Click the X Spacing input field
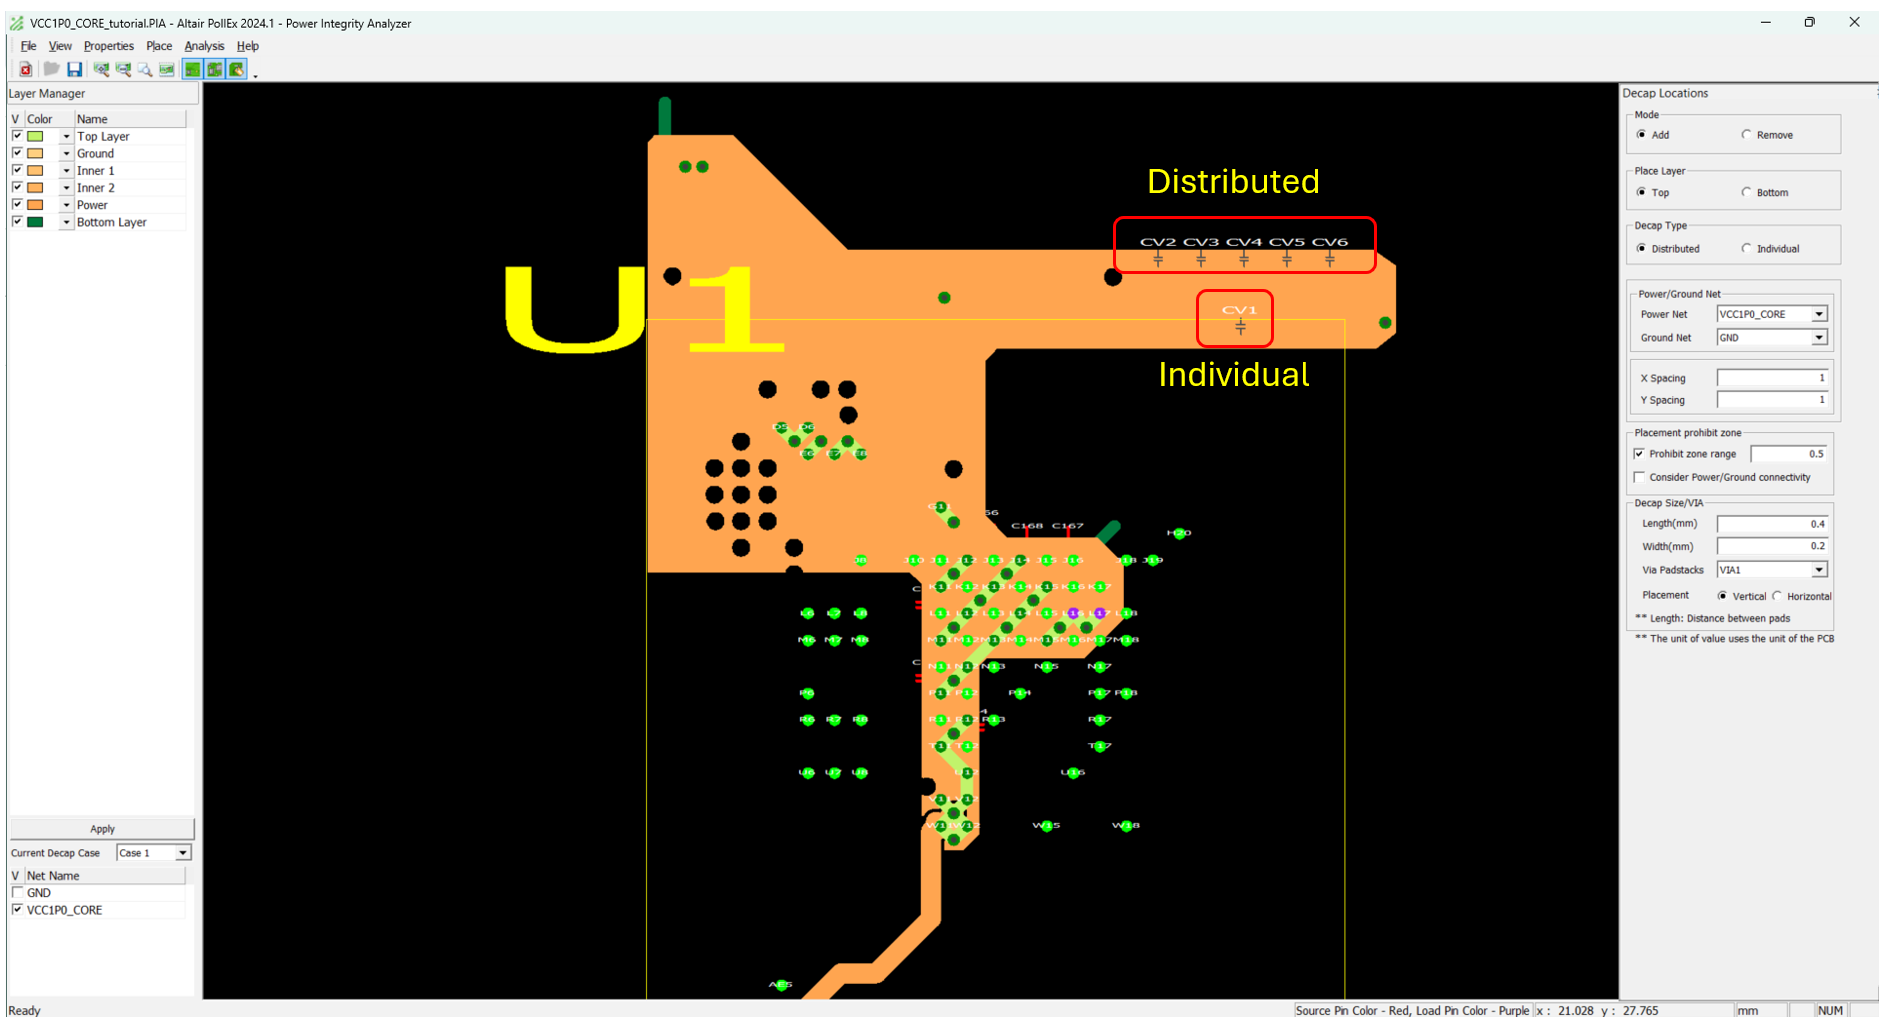This screenshot has height=1018, width=1886. pyautogui.click(x=1772, y=378)
